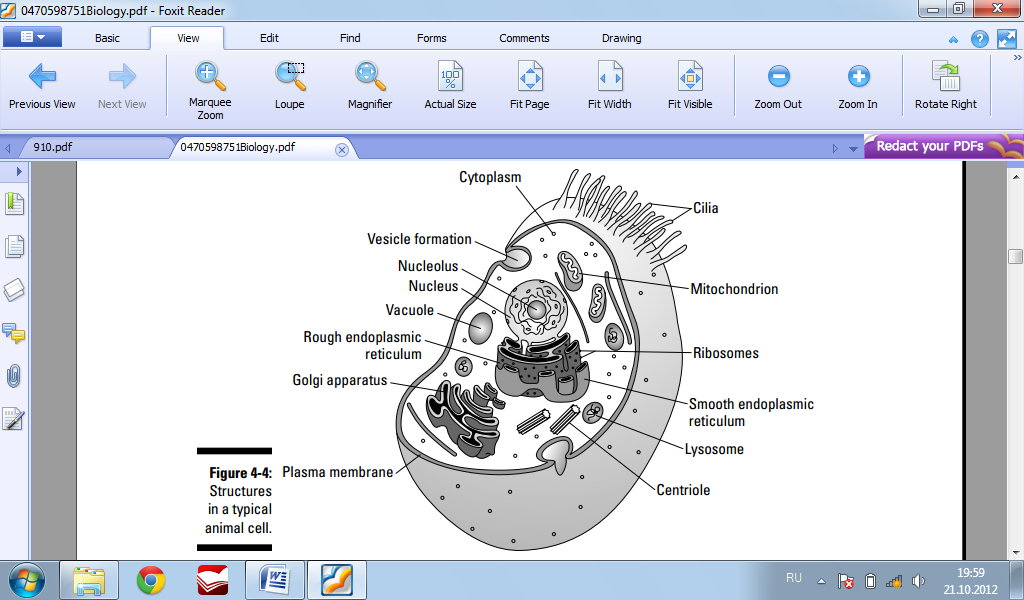
Task: Choose Fit Width view
Action: 609,86
